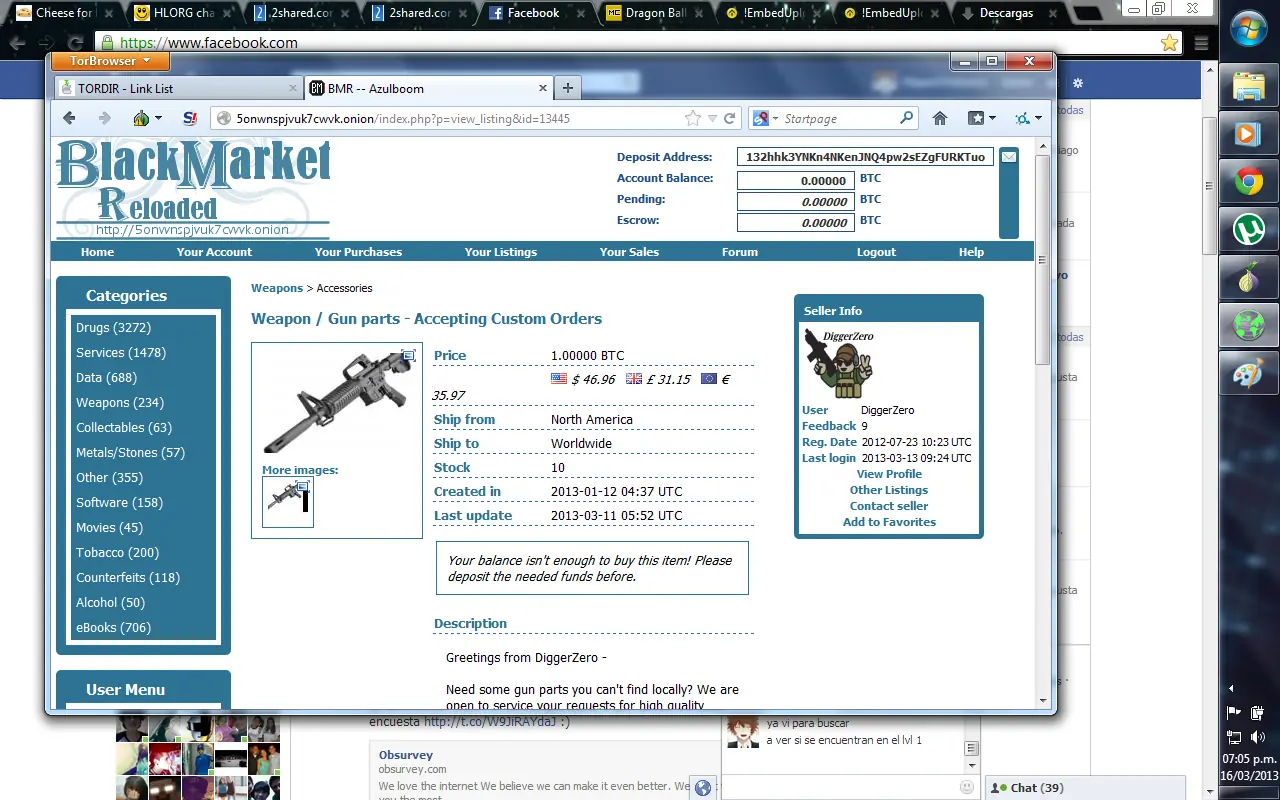Click Contact seller link
Image resolution: width=1280 pixels, height=800 pixels.
tap(889, 506)
